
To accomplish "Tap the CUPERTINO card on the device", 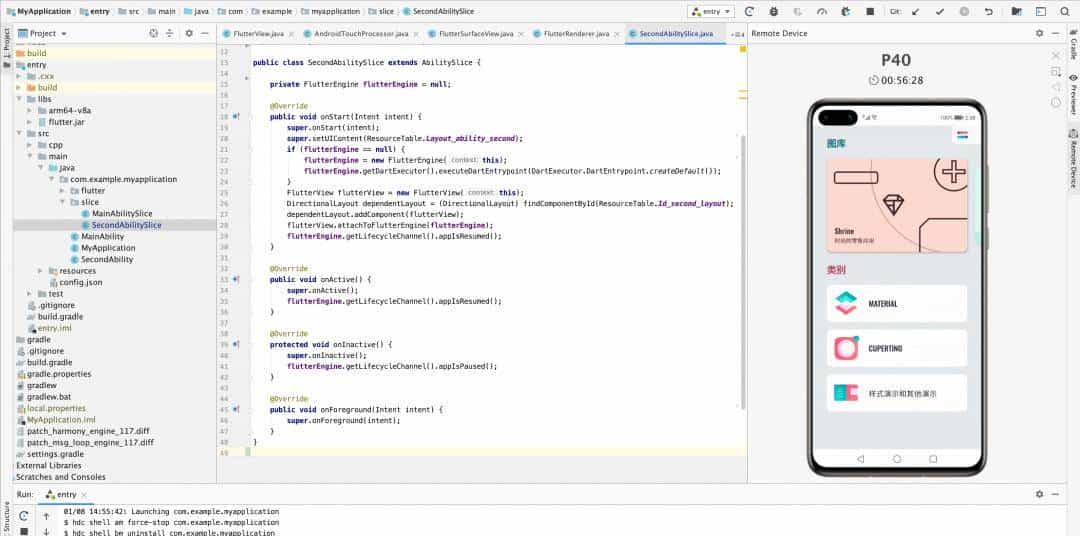I will (x=897, y=348).
